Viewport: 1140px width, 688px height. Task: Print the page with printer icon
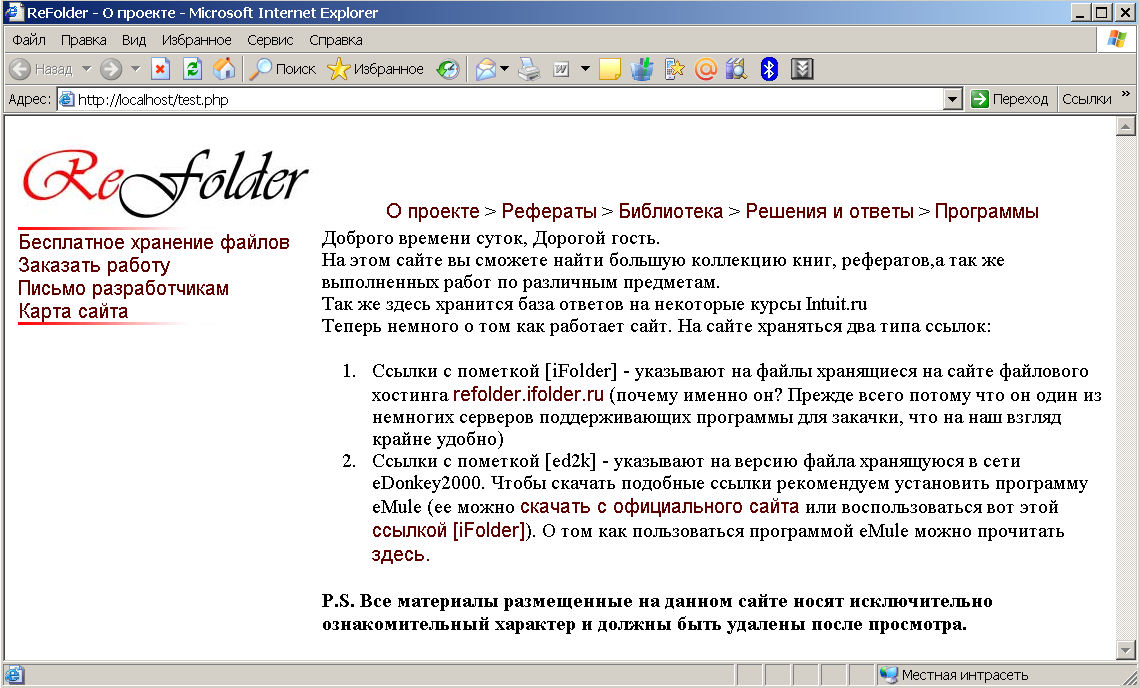tap(529, 69)
